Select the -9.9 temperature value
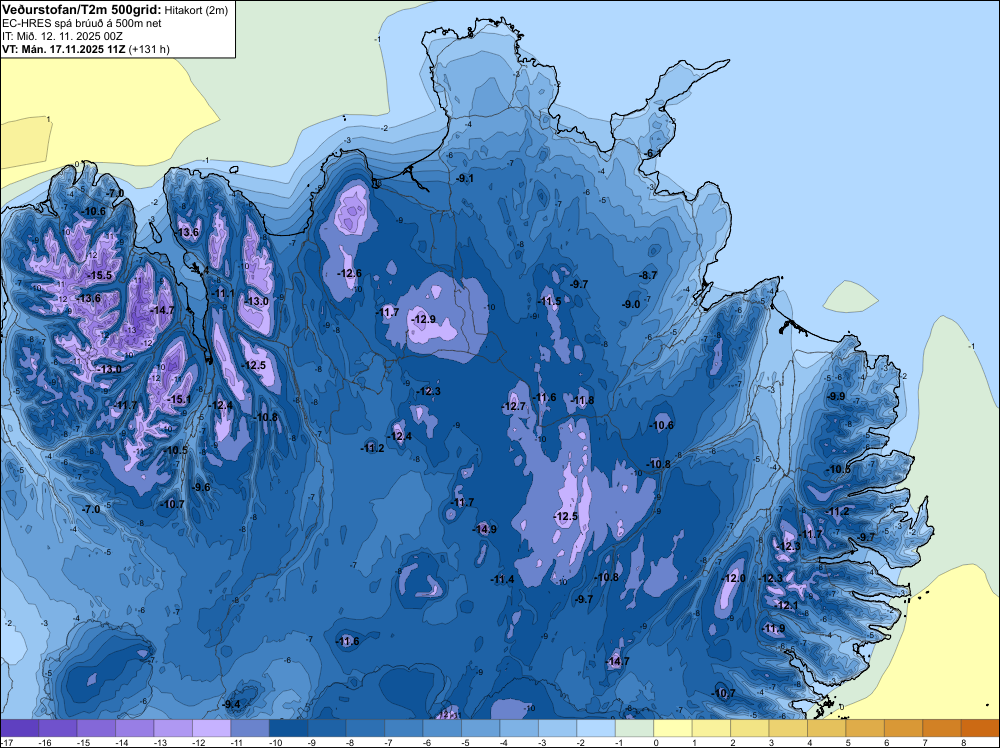 (x=835, y=397)
